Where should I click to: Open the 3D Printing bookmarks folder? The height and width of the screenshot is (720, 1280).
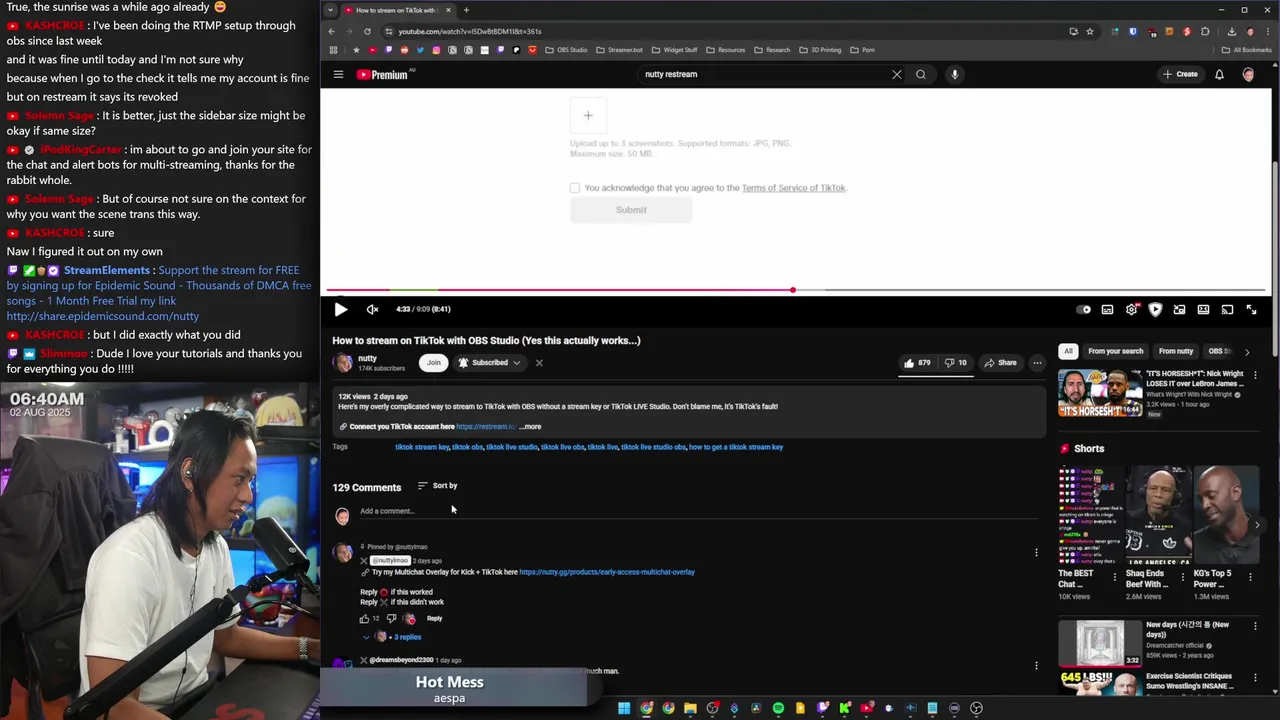coord(822,50)
